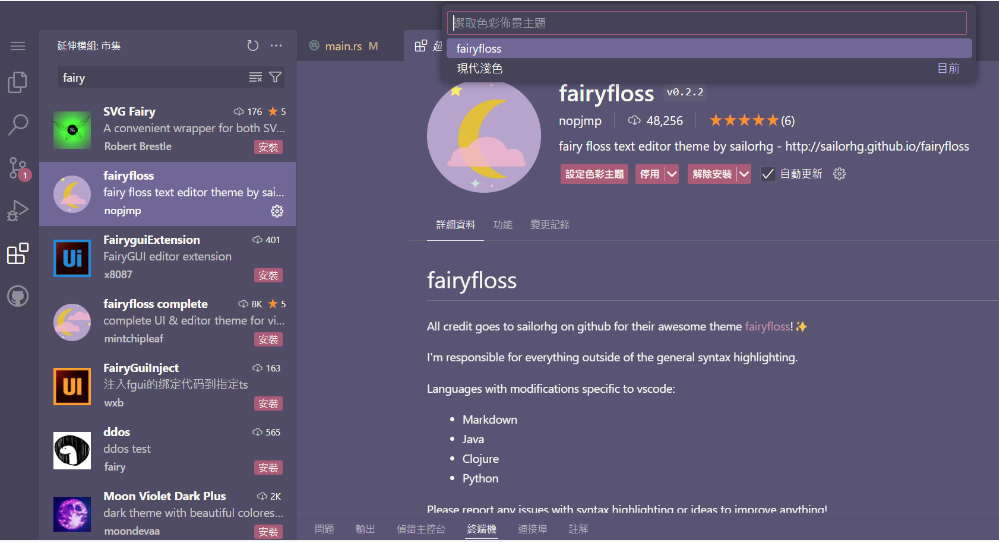The height and width of the screenshot is (542, 999).
Task: Install FairyguiExtension extension
Action: (x=268, y=275)
